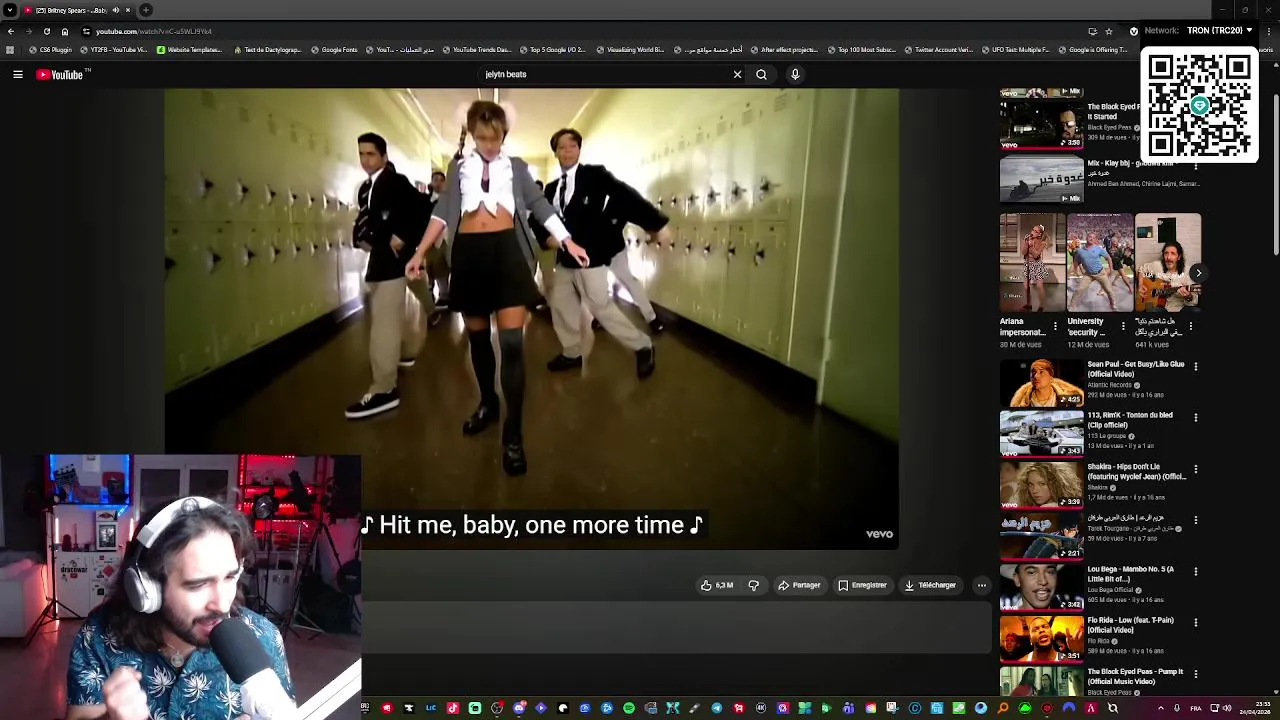The height and width of the screenshot is (720, 1280).
Task: Open Telegram from the taskbar
Action: (717, 708)
